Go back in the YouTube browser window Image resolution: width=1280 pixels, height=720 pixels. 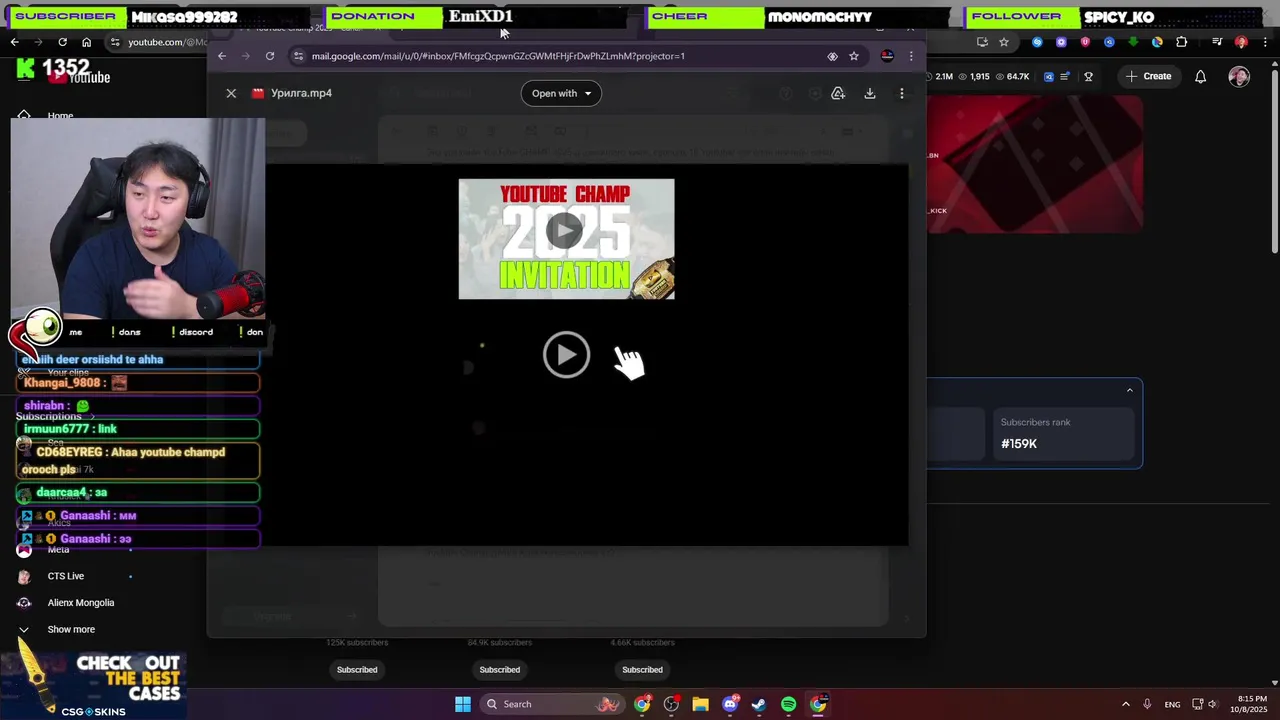pyautogui.click(x=14, y=42)
